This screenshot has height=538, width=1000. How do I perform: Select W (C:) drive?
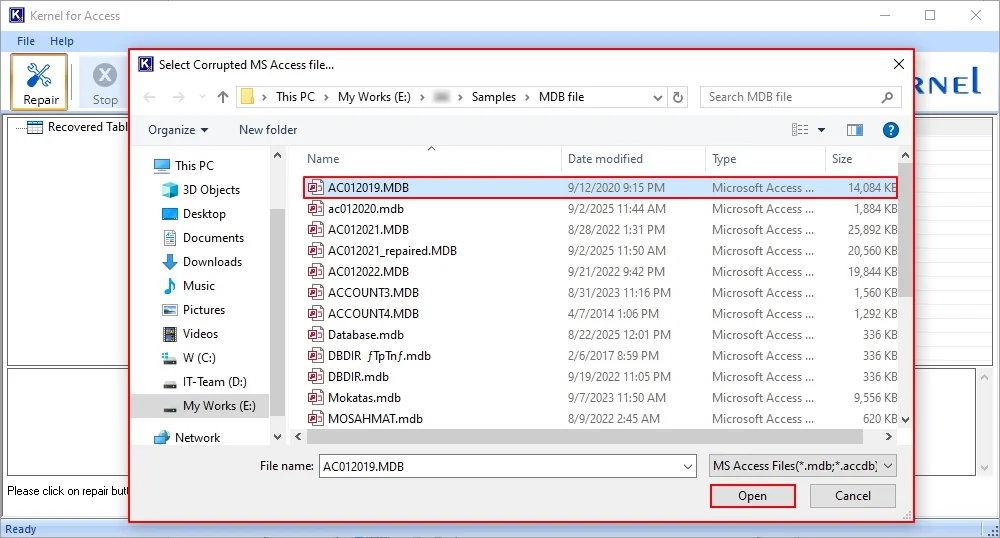(x=189, y=358)
